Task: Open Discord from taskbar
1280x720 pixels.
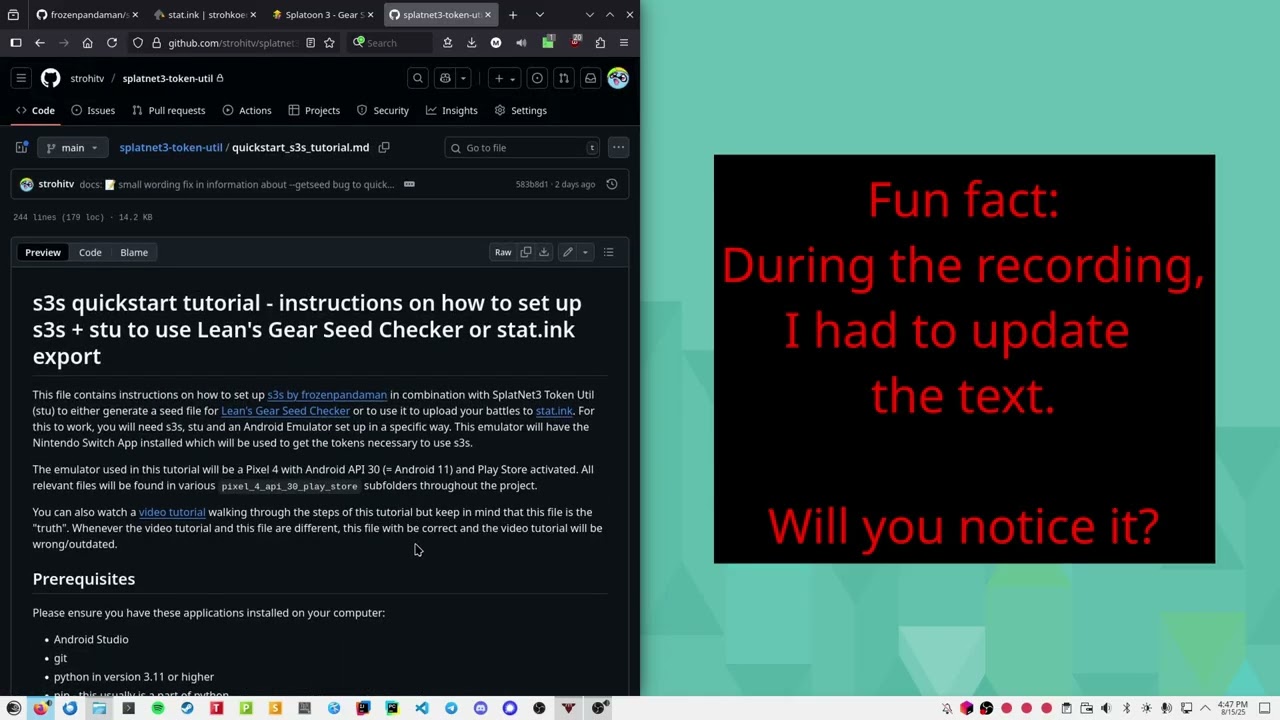Action: [480, 708]
